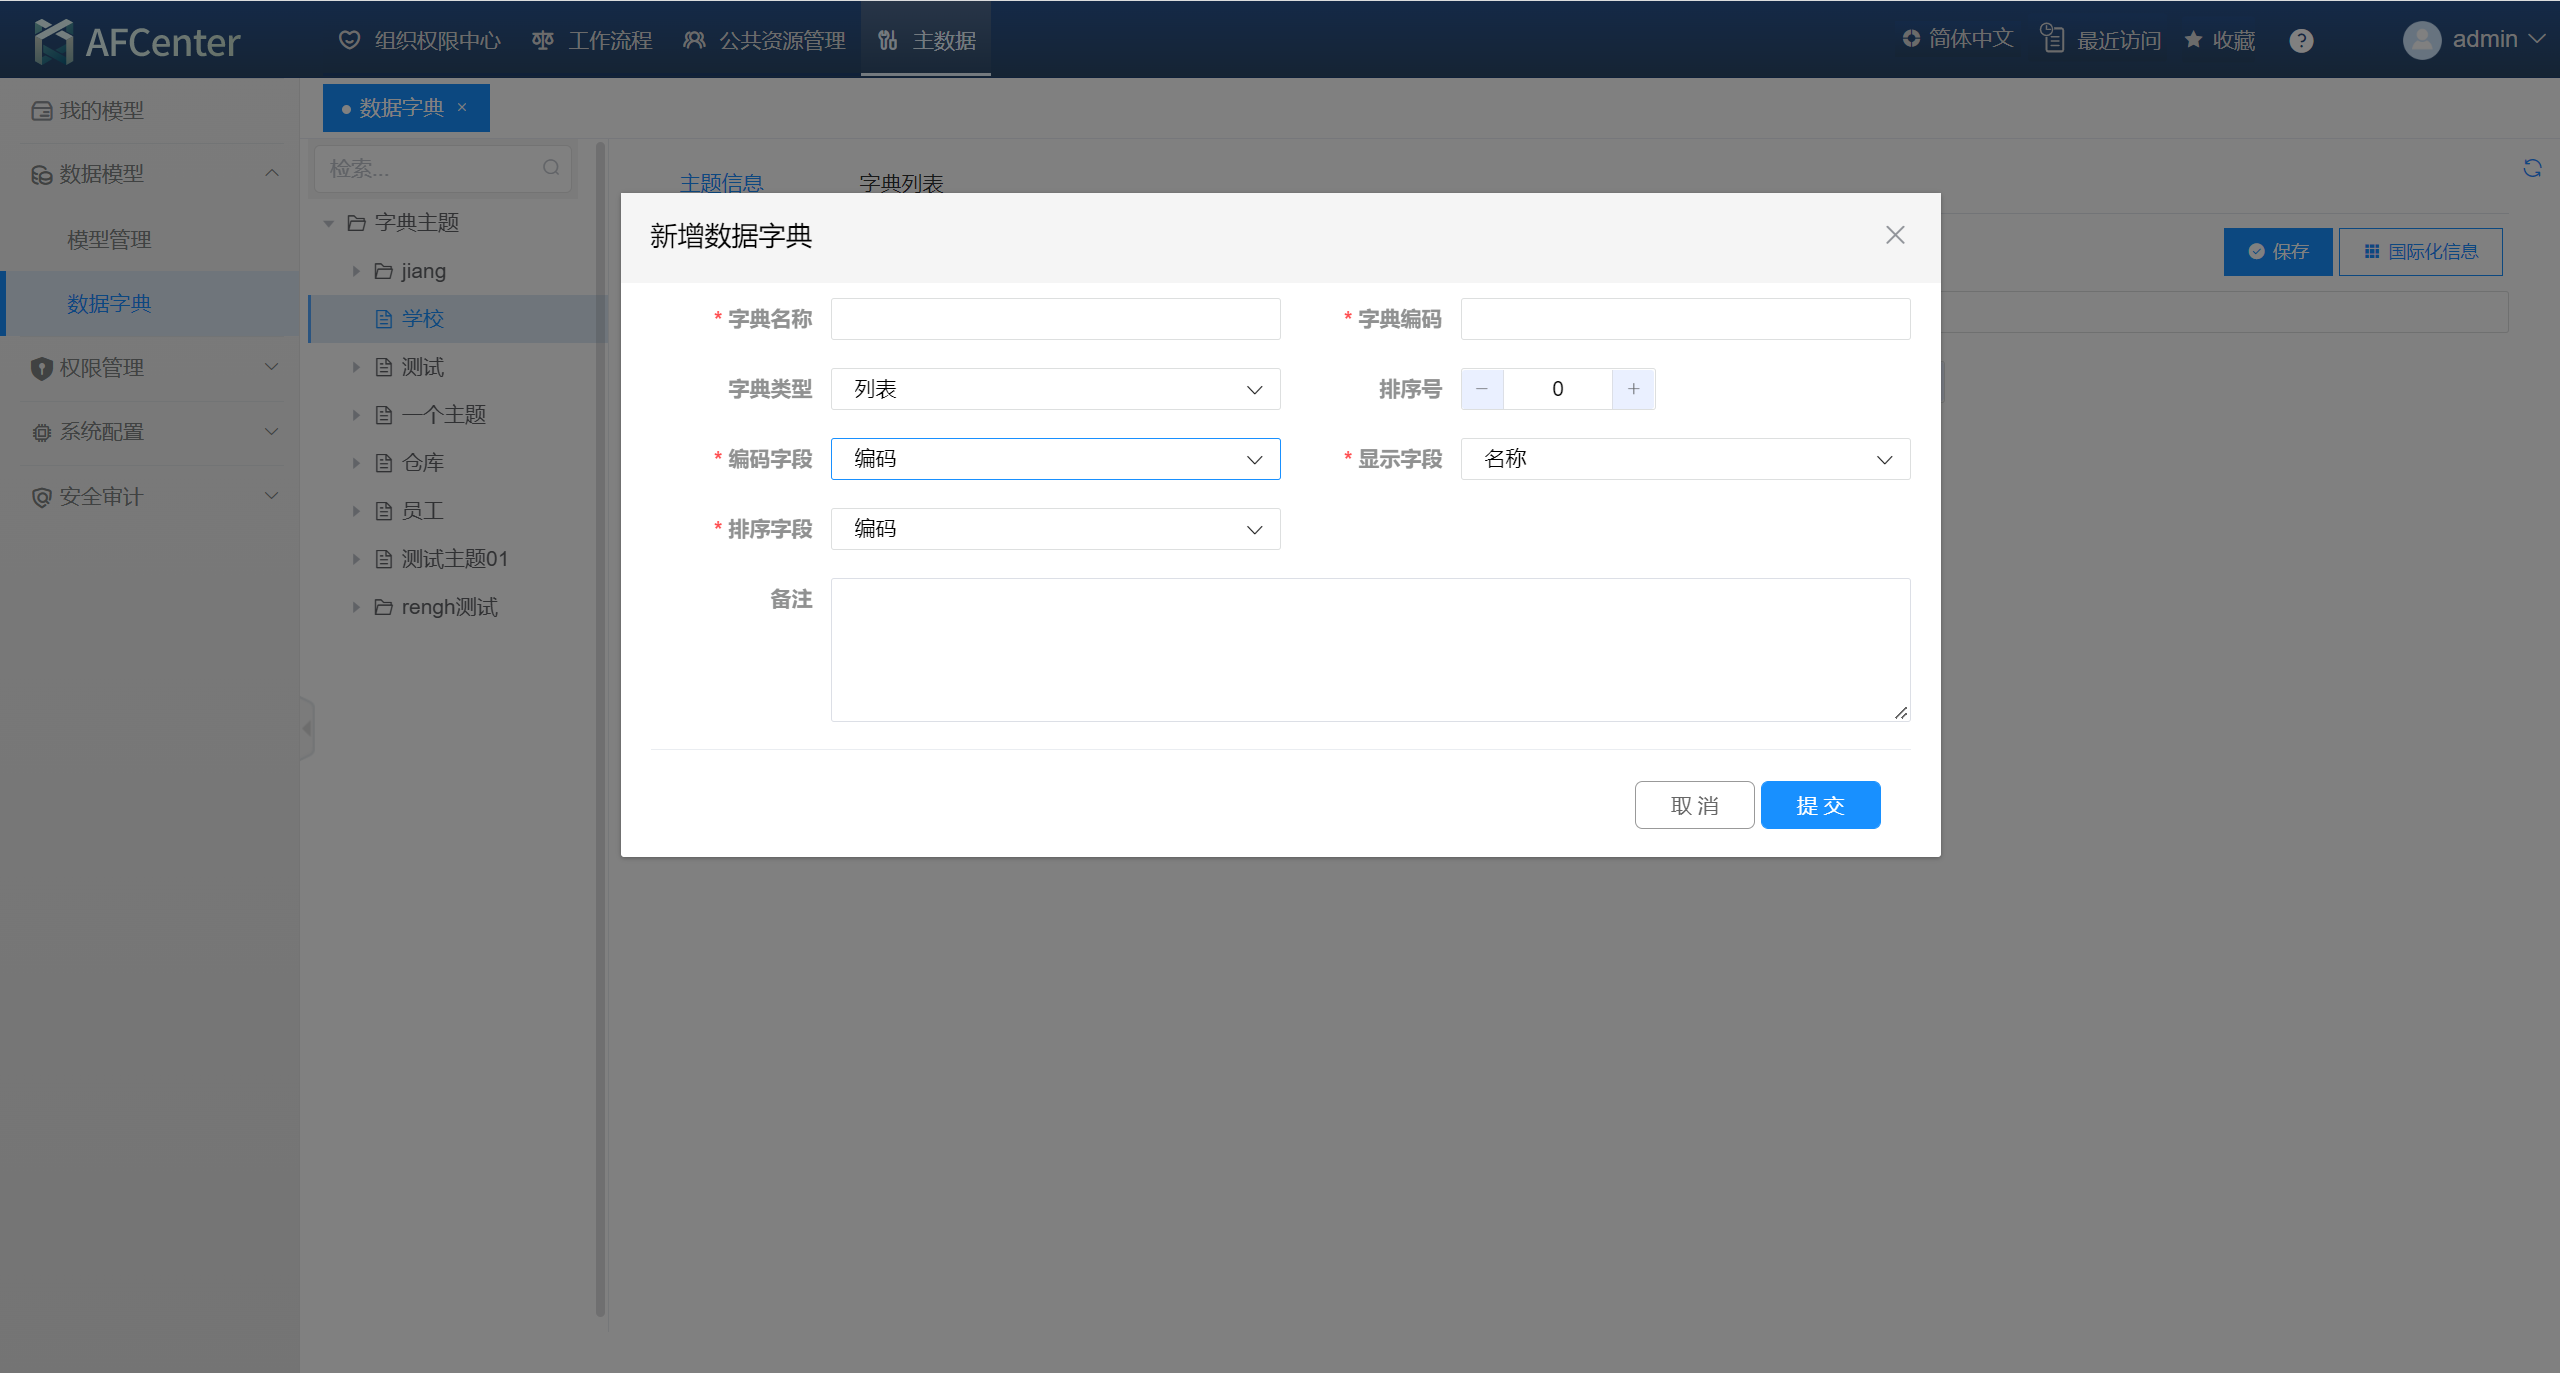The width and height of the screenshot is (2560, 1373).
Task: Click the help question mark icon
Action: pyautogui.click(x=2301, y=41)
